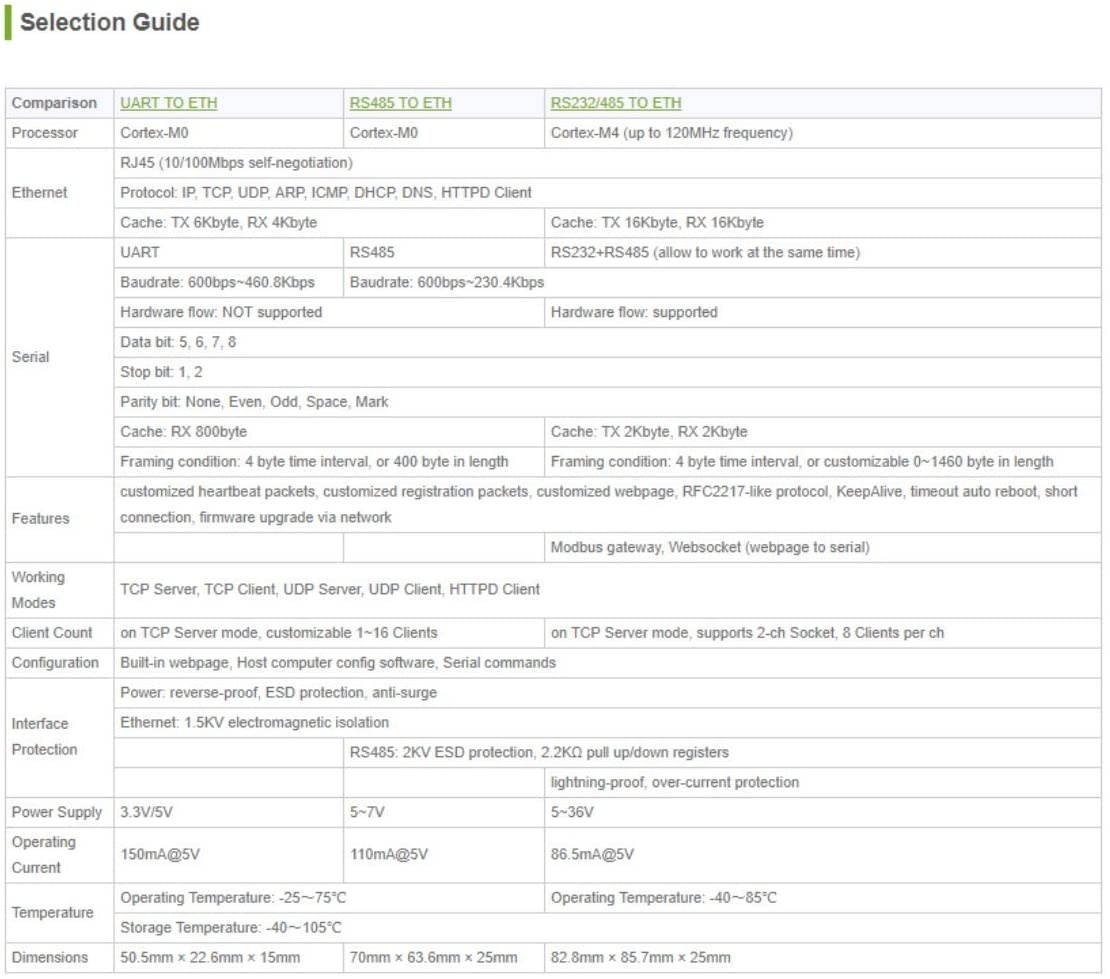Click the Storage Temperature row text

(233, 928)
